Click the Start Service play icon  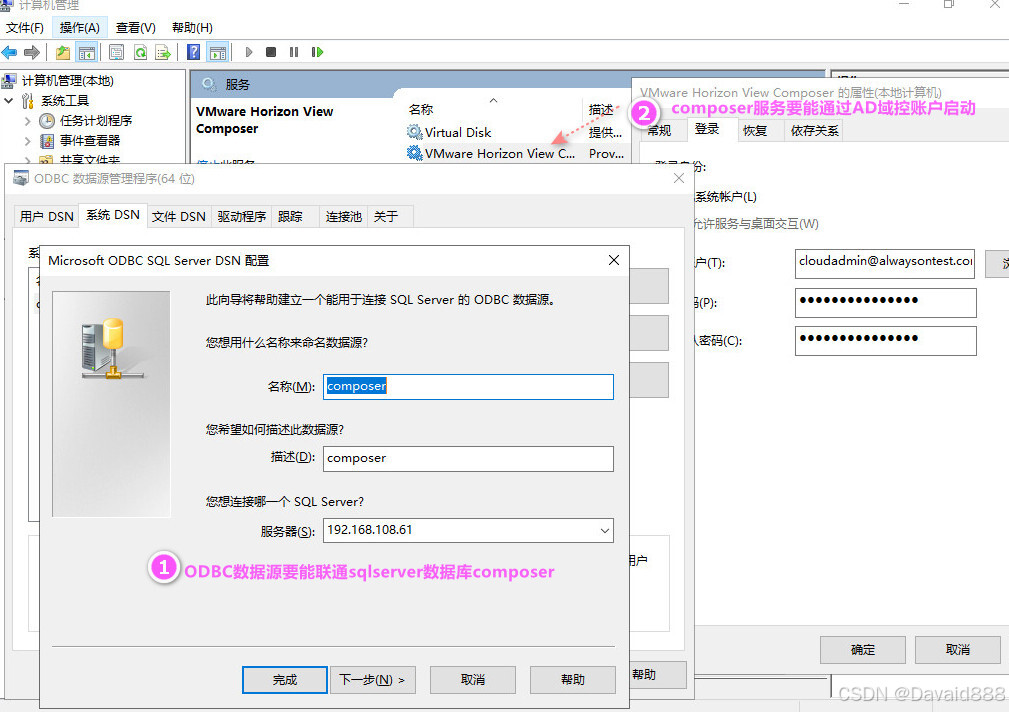tap(249, 52)
